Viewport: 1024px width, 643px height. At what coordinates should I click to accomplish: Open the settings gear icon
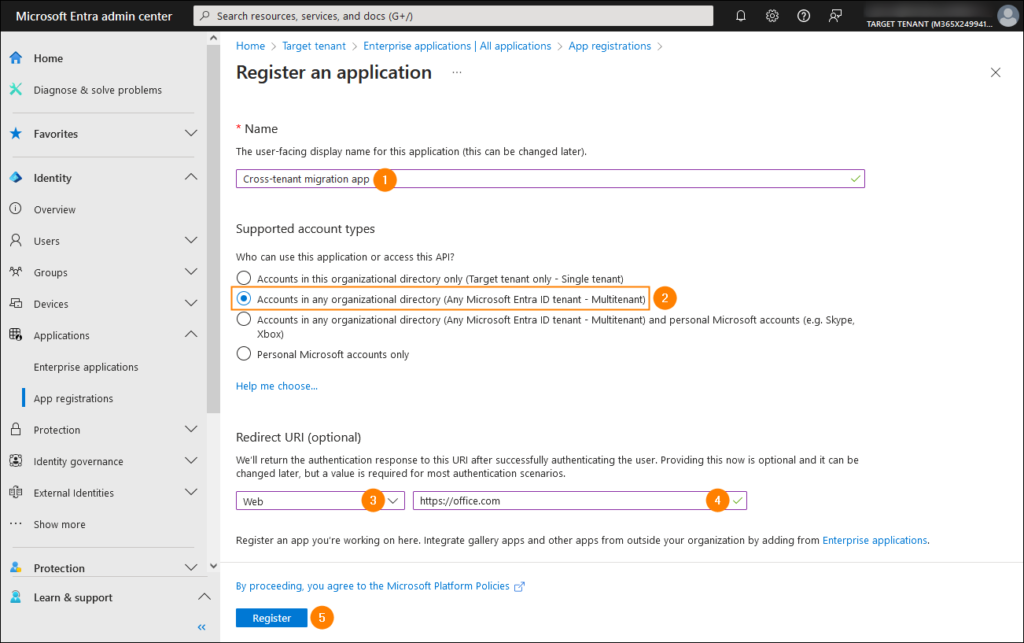[x=772, y=16]
